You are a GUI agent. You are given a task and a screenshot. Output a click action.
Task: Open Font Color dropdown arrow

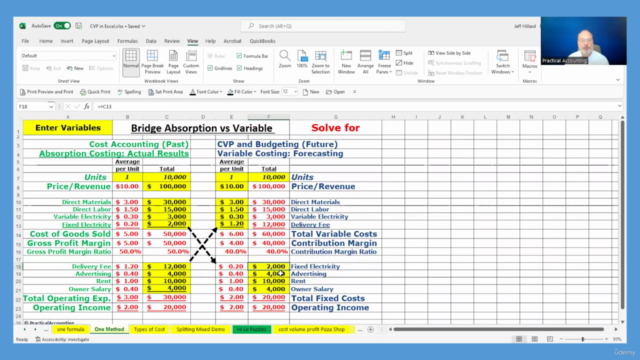[221, 92]
